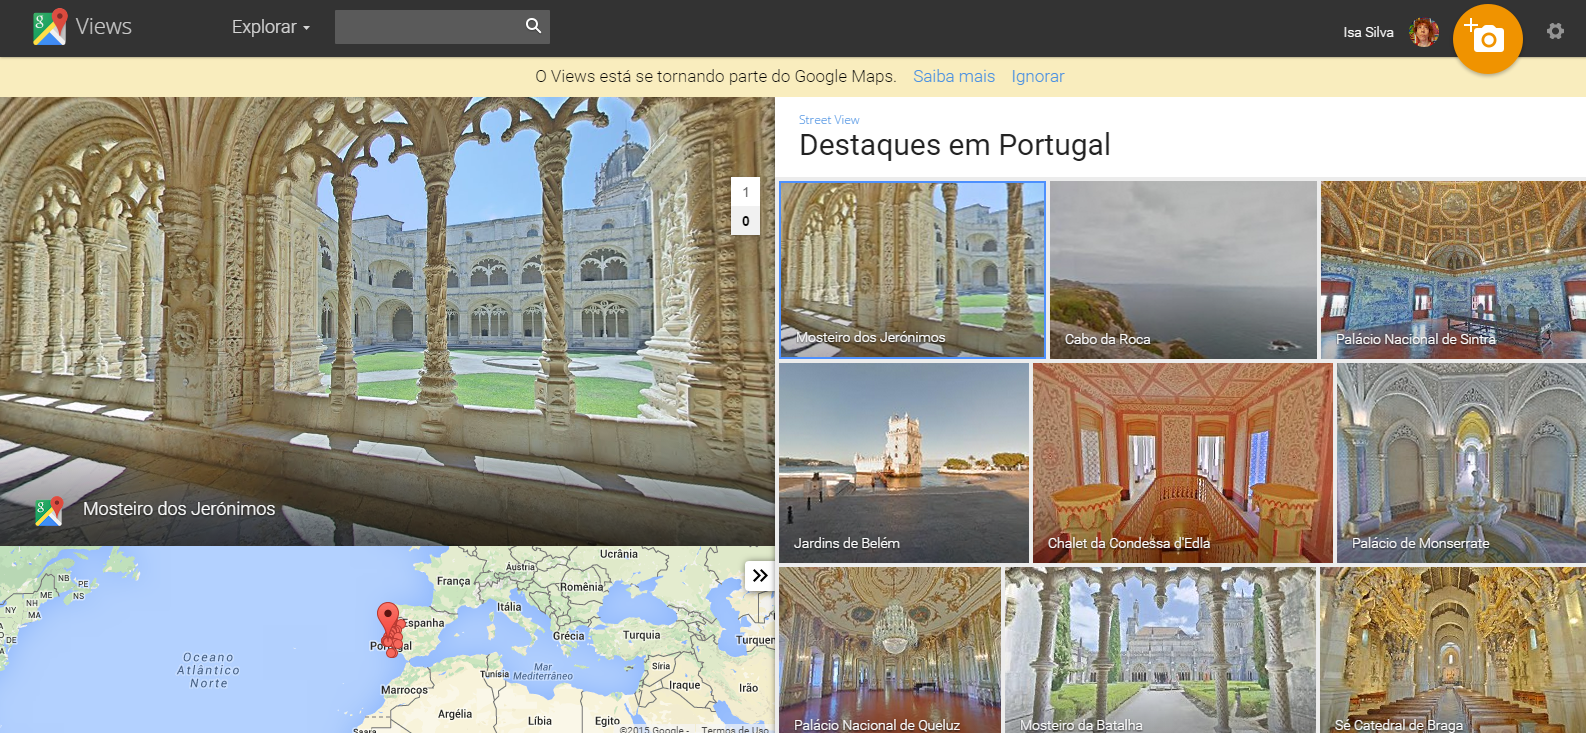1586x733 pixels.
Task: Open the settings gear icon
Action: (x=1555, y=31)
